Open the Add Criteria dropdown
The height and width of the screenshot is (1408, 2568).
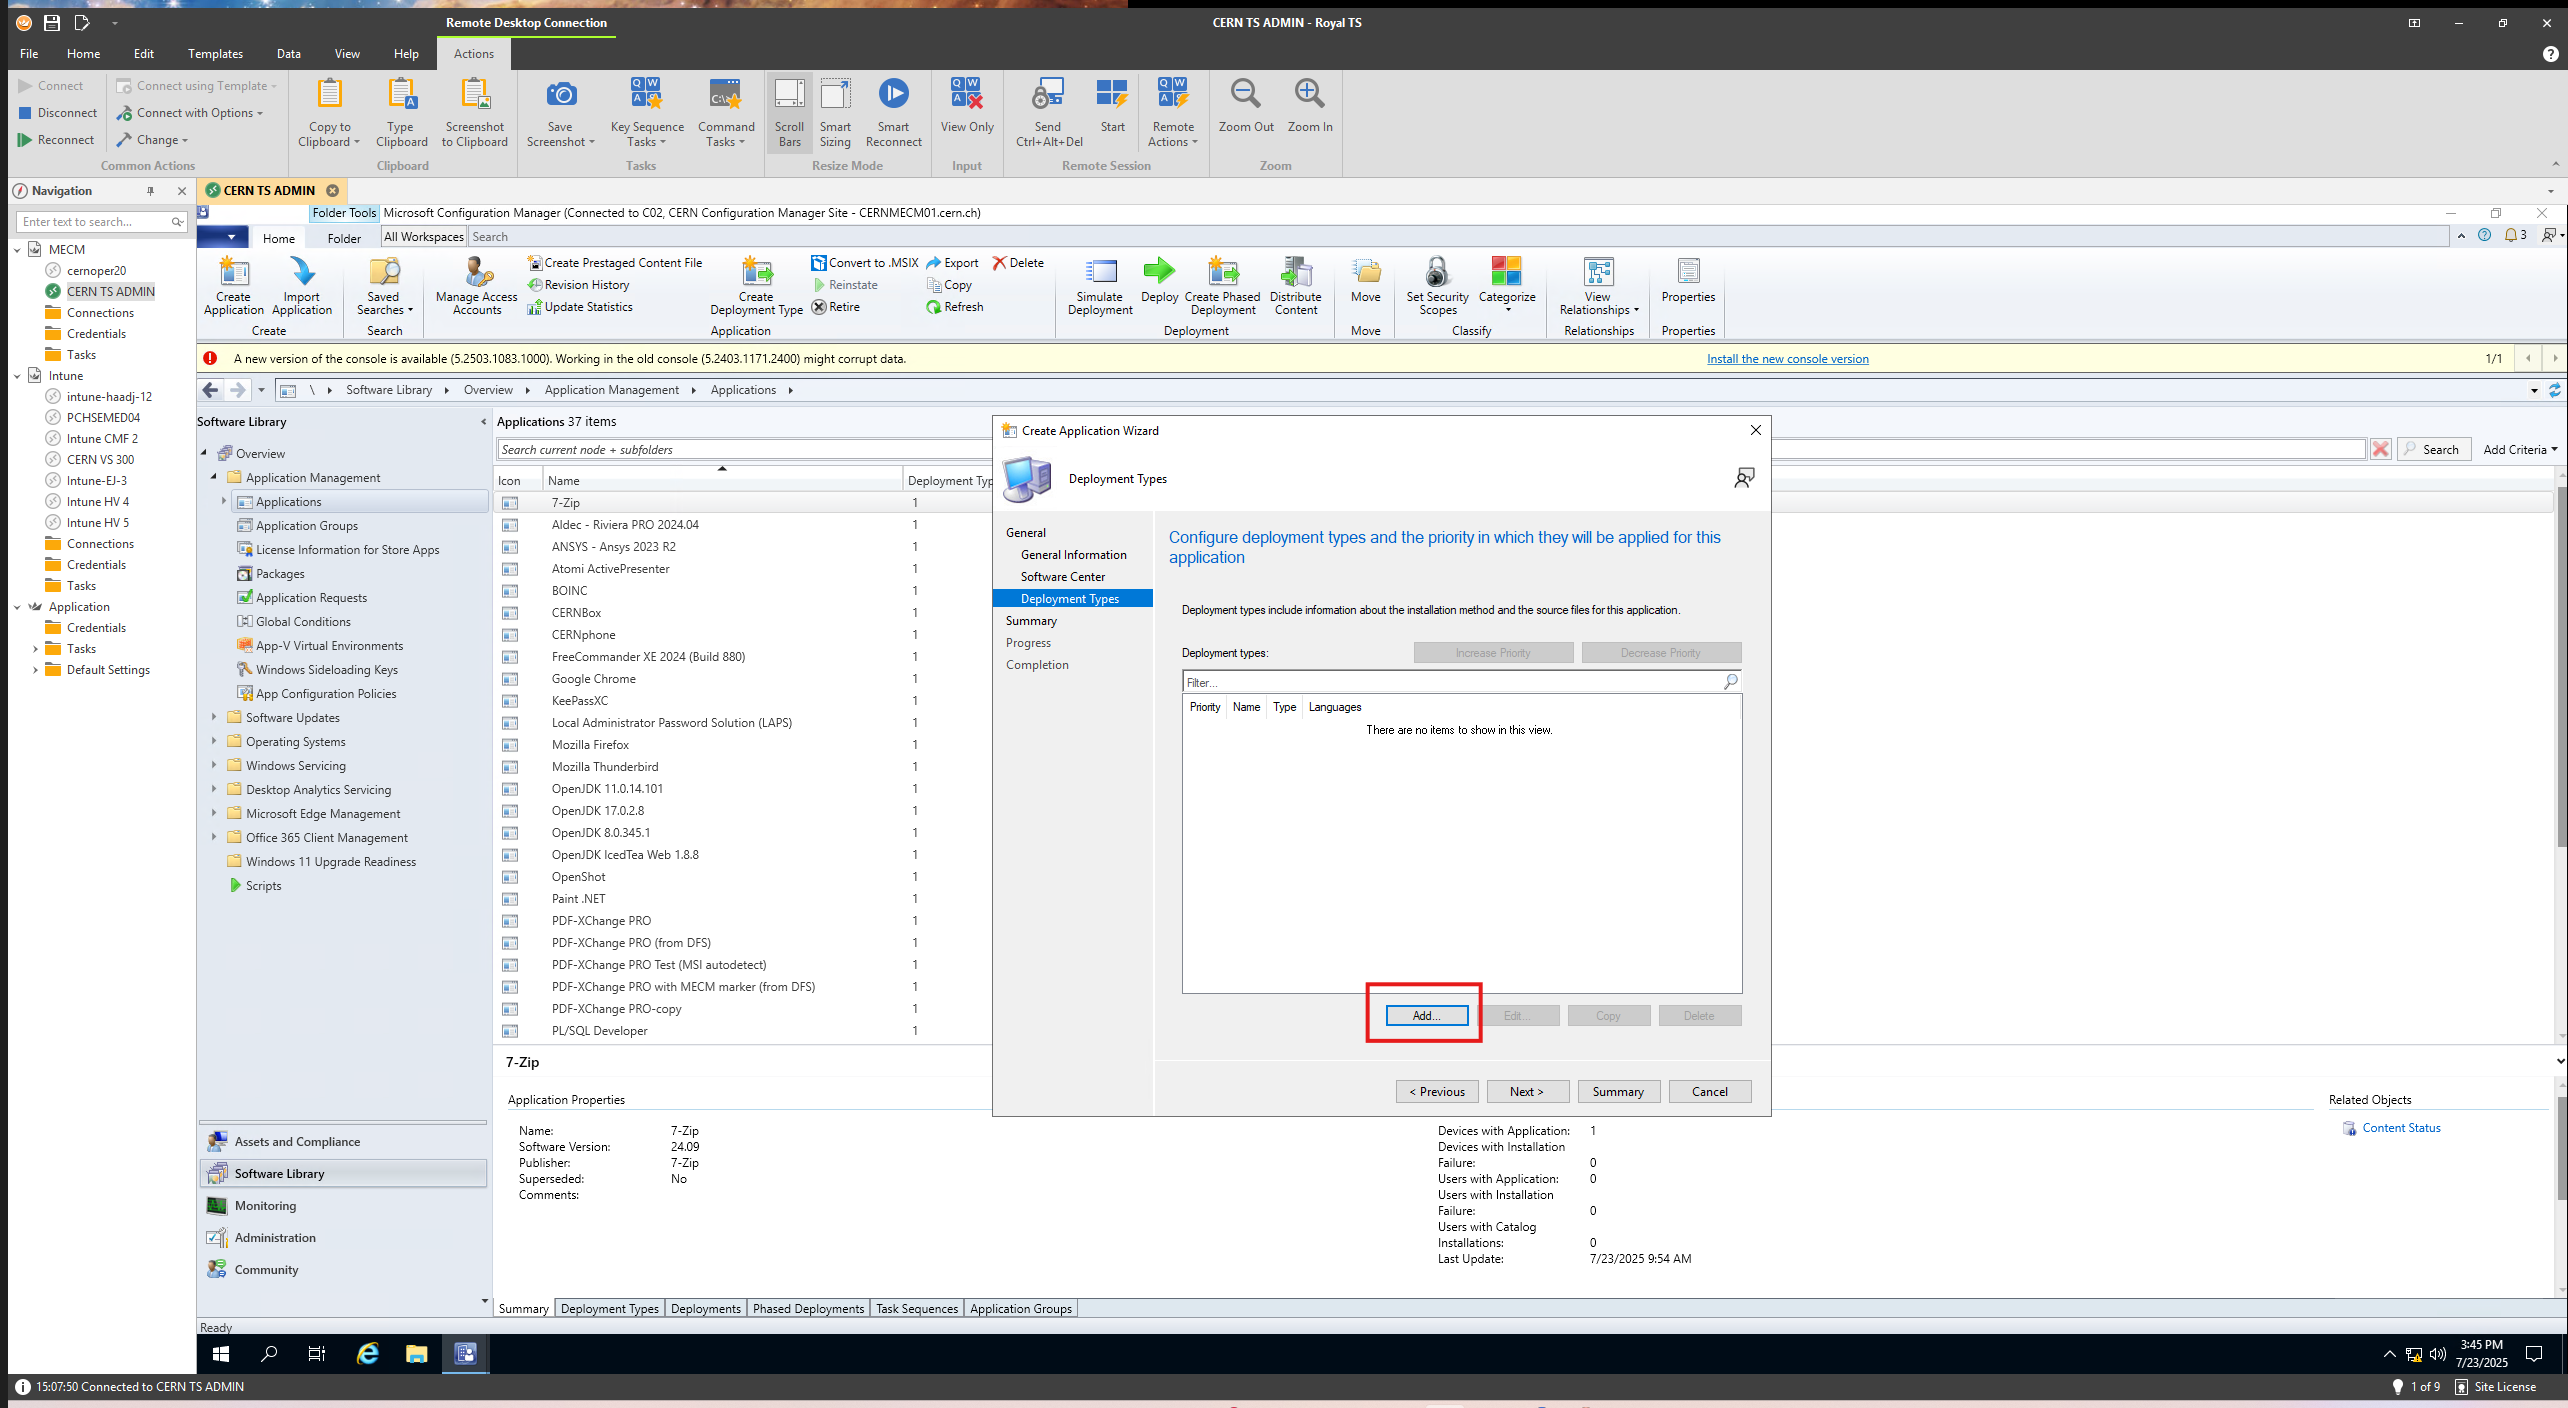coord(2520,450)
